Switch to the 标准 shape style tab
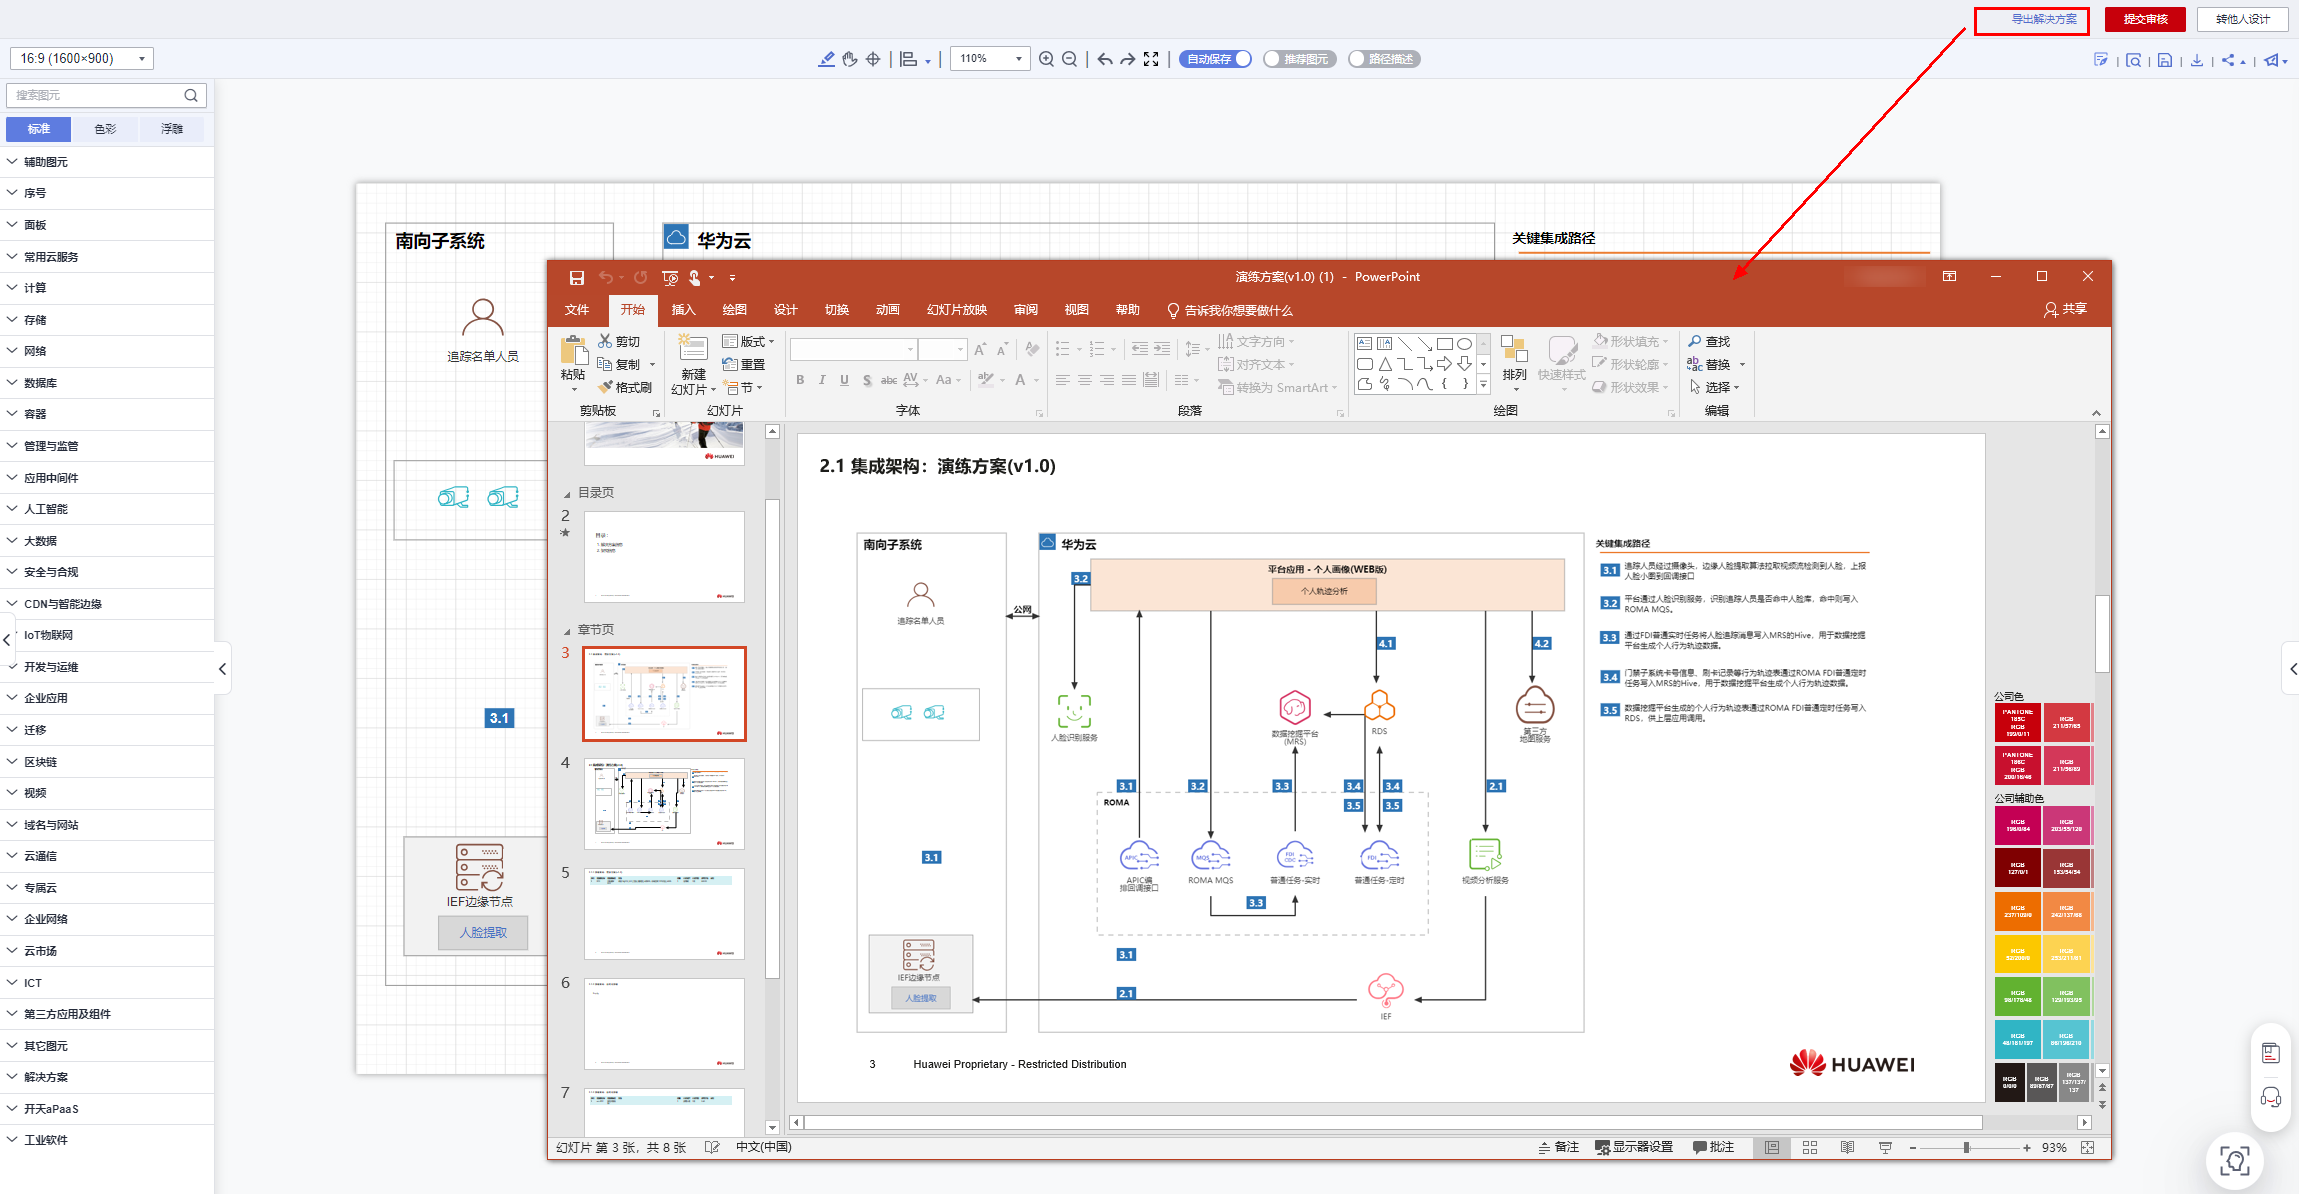Image resolution: width=2299 pixels, height=1194 pixels. pyautogui.click(x=39, y=129)
